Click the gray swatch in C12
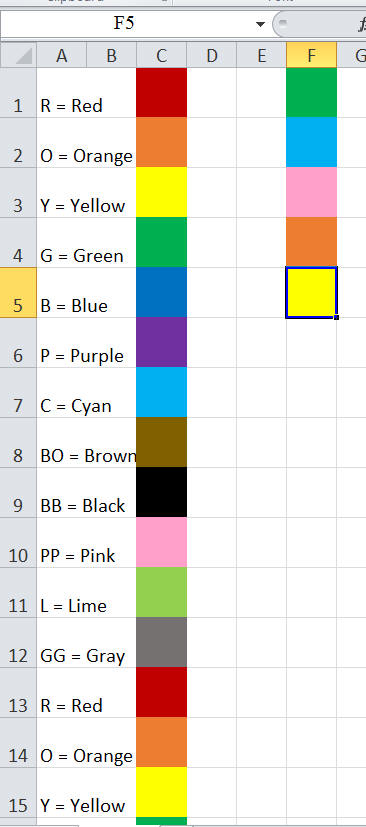366x827 pixels. click(161, 642)
